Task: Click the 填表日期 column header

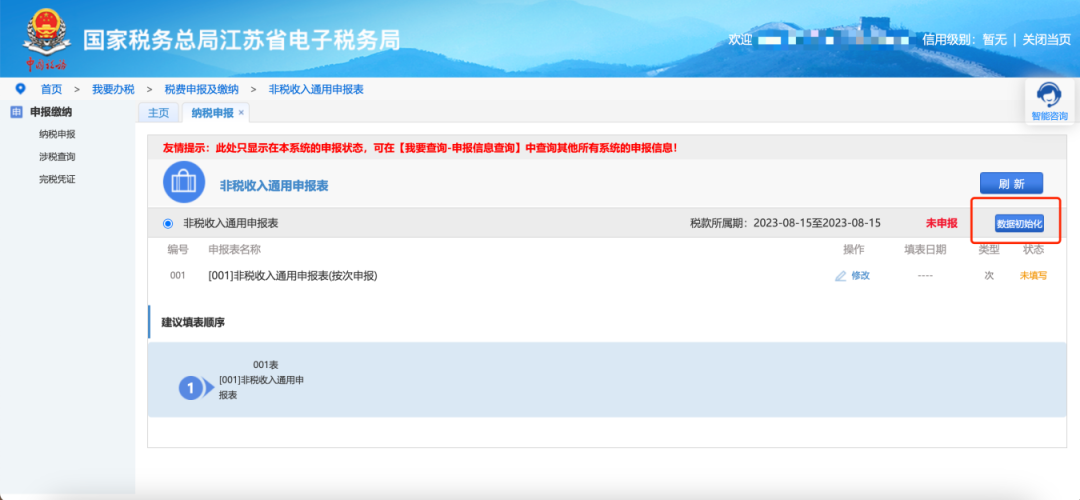Action: (925, 249)
